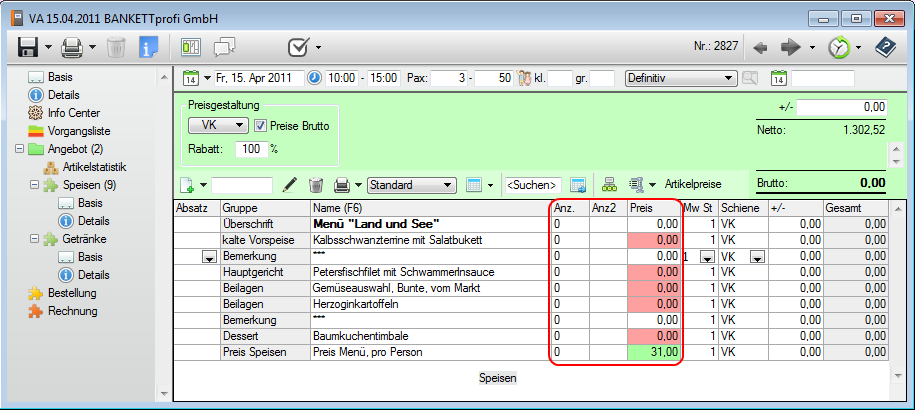Click the help book icon top right
Screen dimensions: 916x410
pyautogui.click(x=885, y=47)
